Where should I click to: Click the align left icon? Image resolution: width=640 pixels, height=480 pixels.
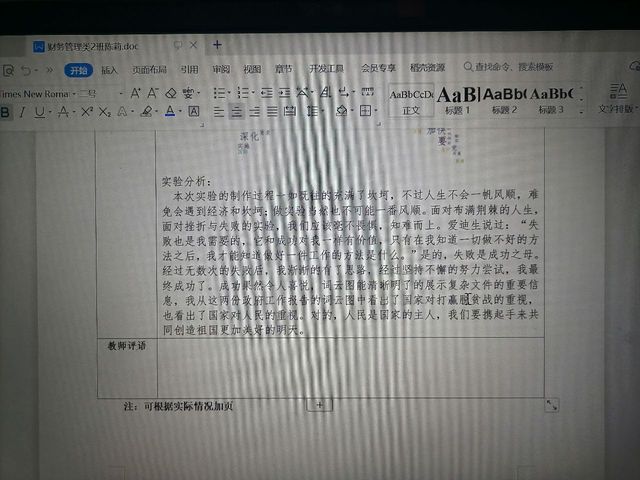[218, 111]
